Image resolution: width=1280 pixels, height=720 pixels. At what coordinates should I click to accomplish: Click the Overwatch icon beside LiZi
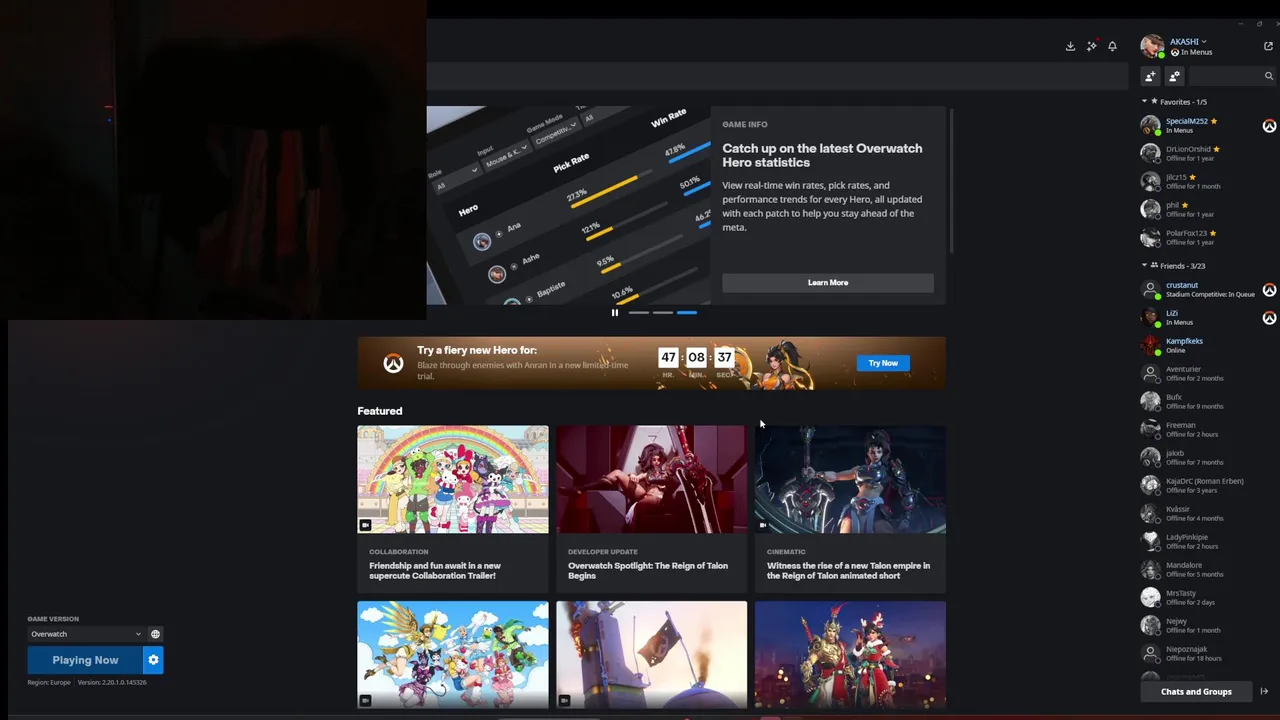point(1269,318)
